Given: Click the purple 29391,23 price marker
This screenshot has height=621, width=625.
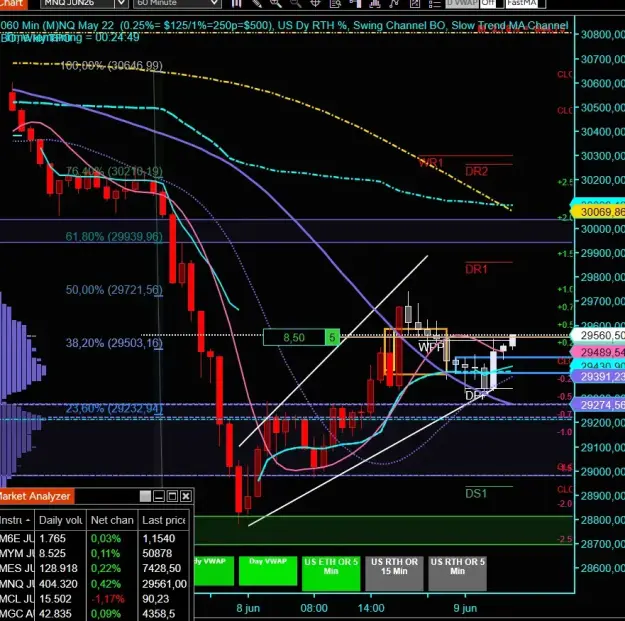Looking at the screenshot, I should point(599,377).
